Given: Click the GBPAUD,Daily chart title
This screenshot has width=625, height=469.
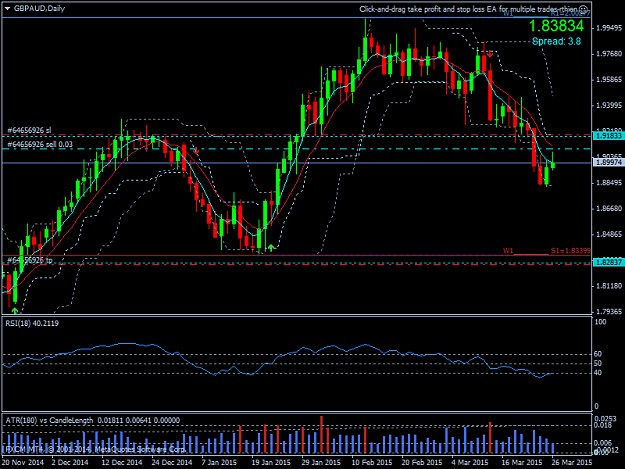Looking at the screenshot, I should (x=39, y=8).
